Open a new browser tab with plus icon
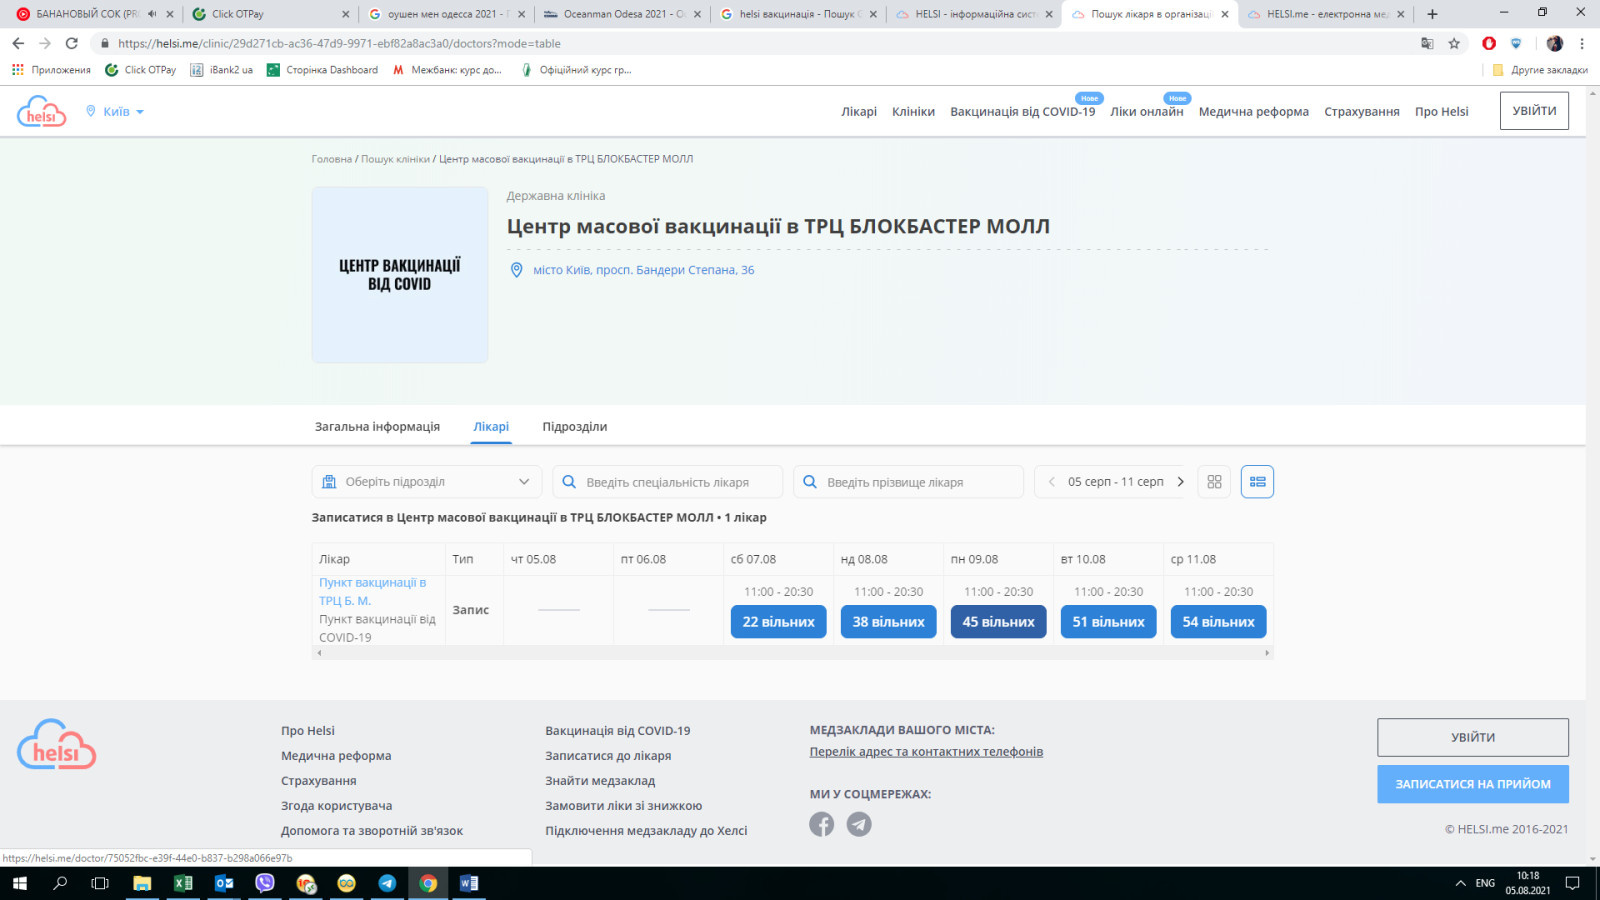This screenshot has height=900, width=1600. (x=1432, y=14)
